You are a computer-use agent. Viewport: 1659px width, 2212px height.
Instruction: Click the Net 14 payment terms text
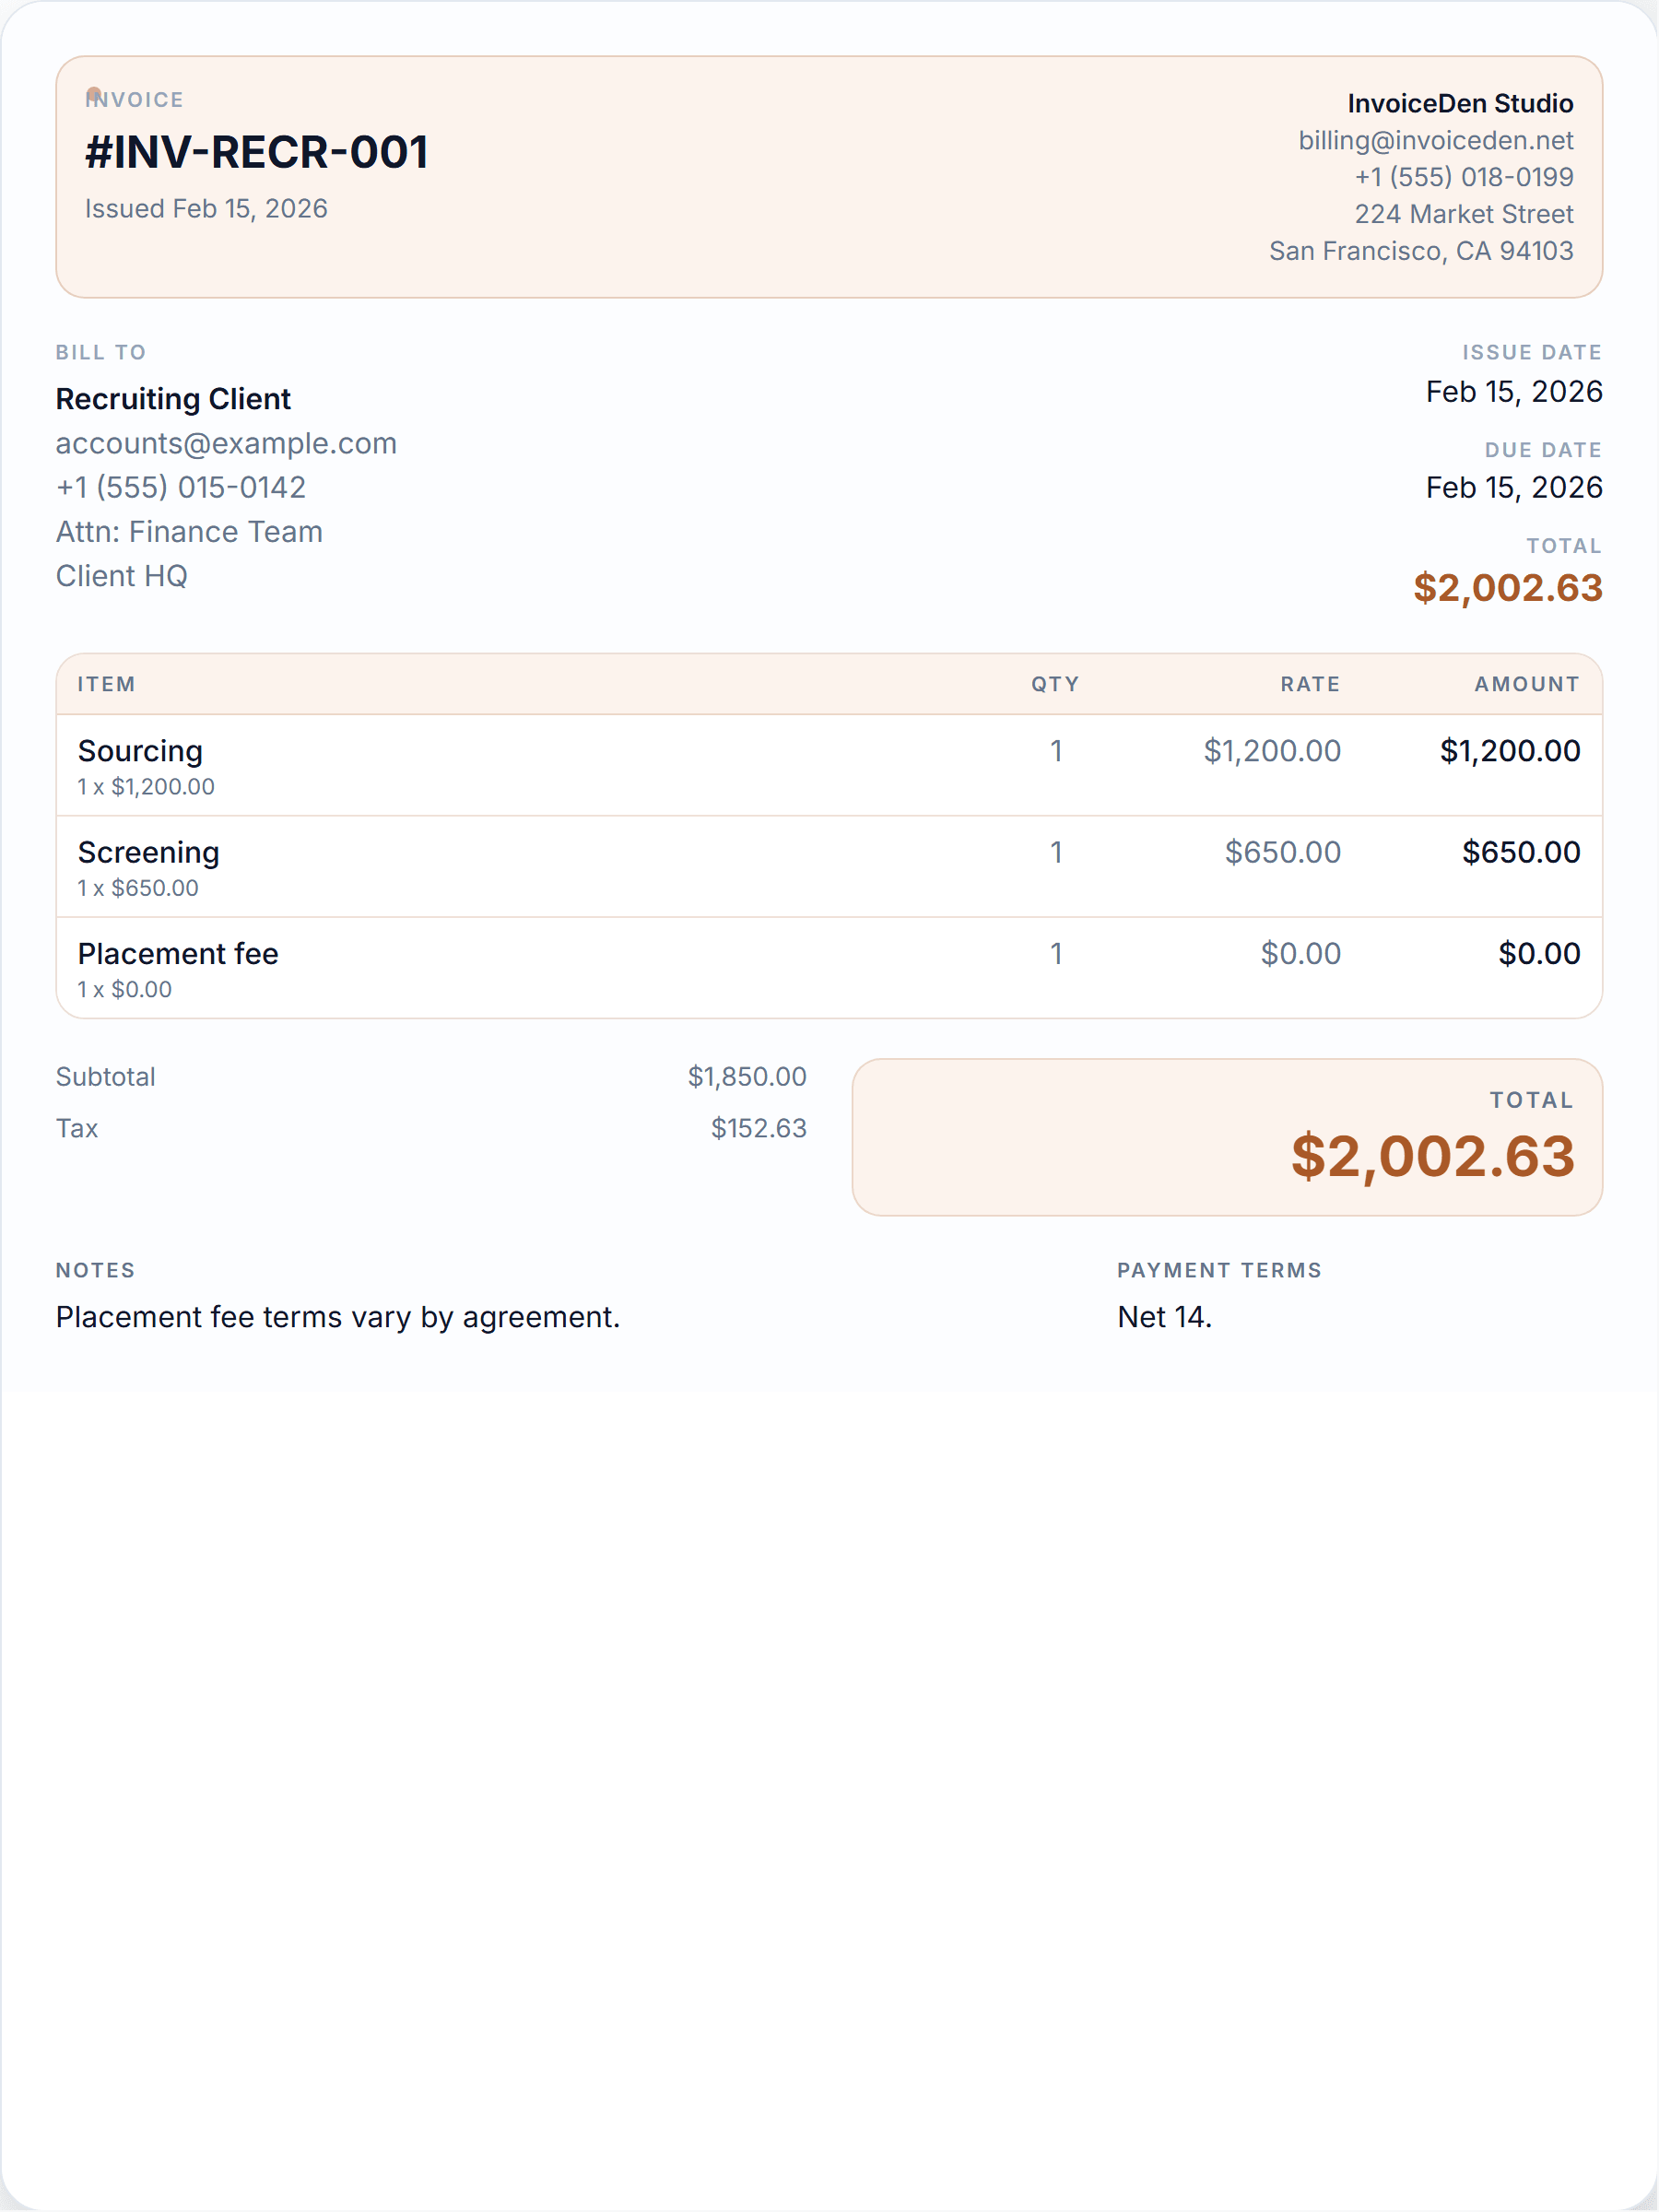coord(1164,1317)
